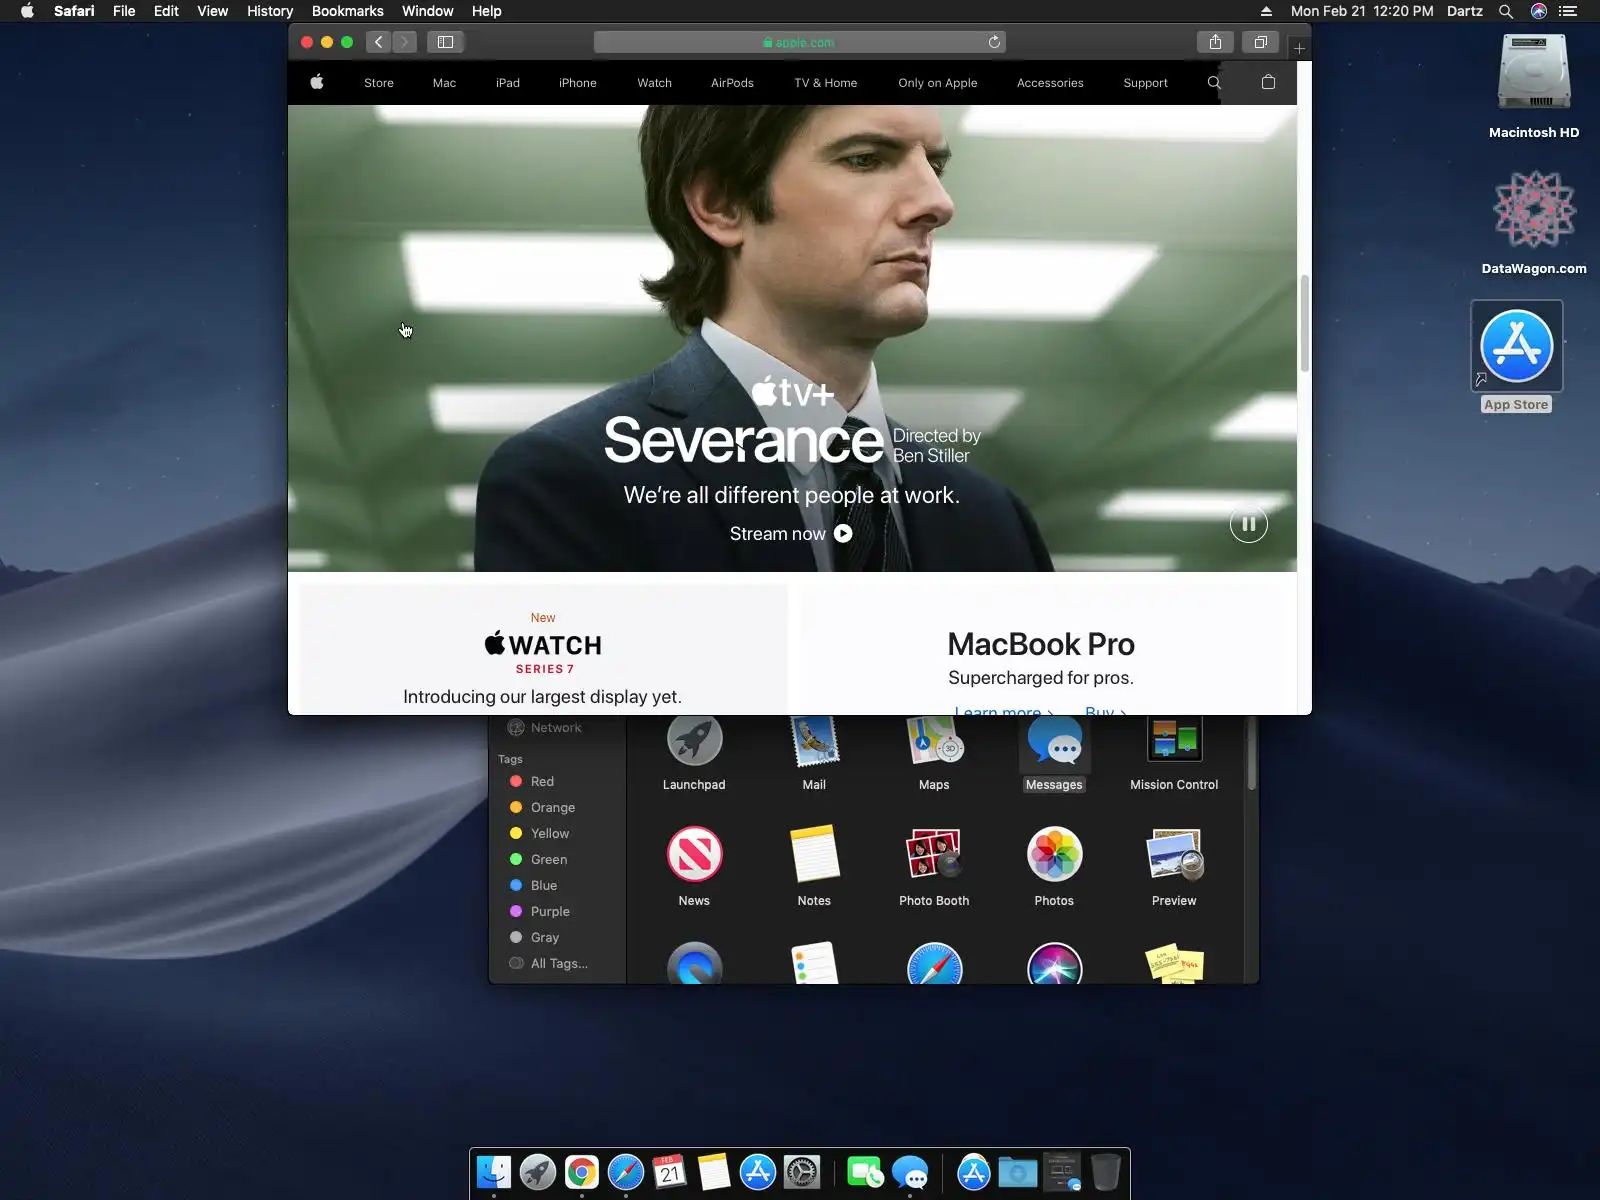The width and height of the screenshot is (1600, 1200).
Task: Visit the AirPods section
Action: point(732,83)
